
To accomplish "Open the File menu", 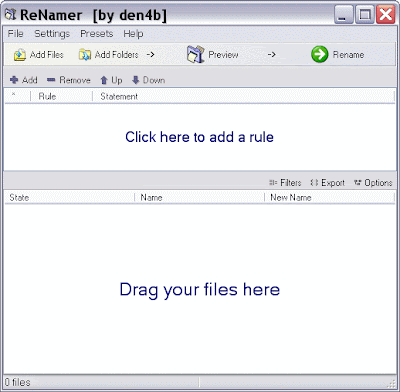I will click(x=15, y=34).
